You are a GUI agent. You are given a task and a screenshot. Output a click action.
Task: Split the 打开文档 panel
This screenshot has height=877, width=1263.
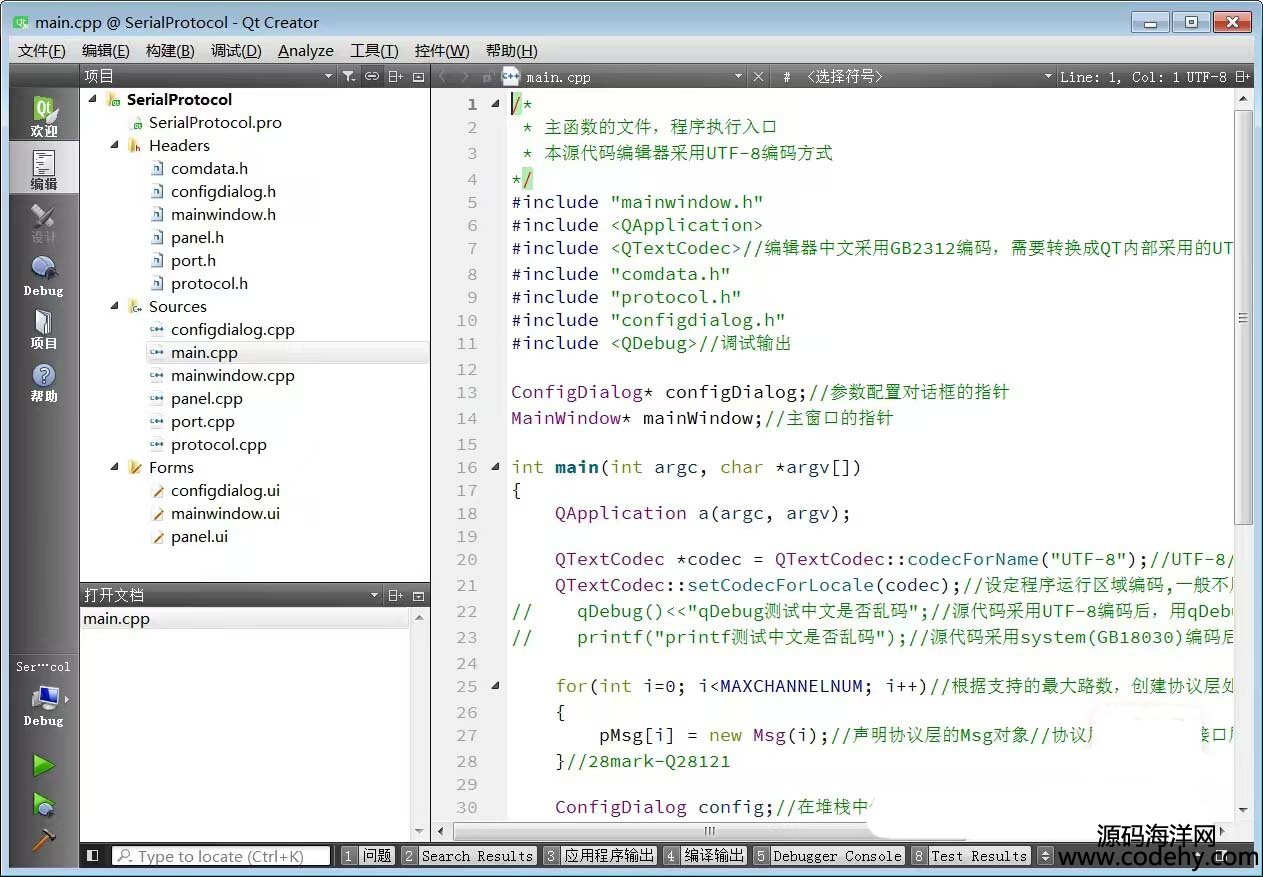(x=396, y=595)
